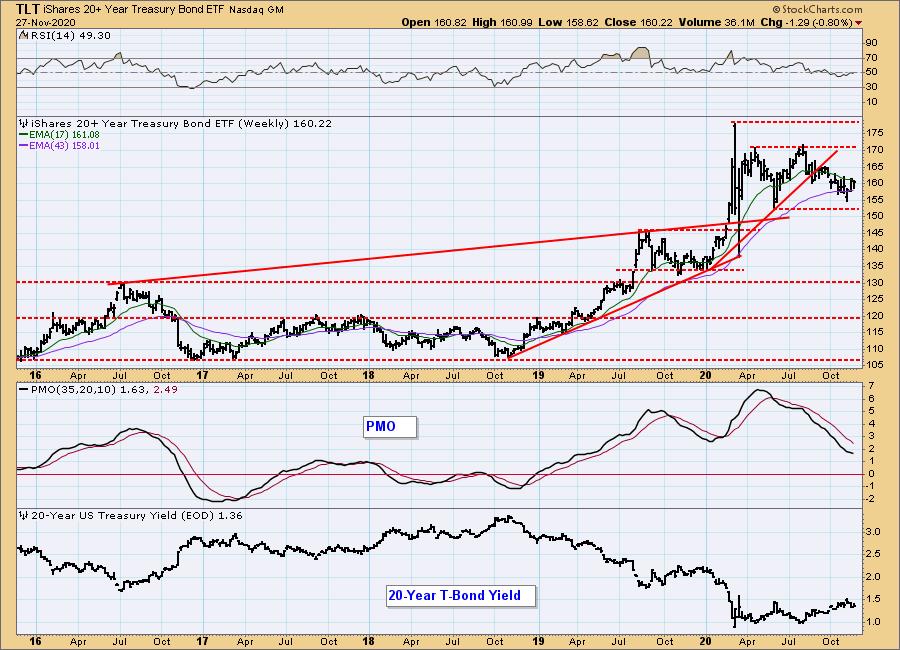Click the black line legend marker beside PMO(35,20,10)
Image resolution: width=900 pixels, height=650 pixels.
pos(24,389)
